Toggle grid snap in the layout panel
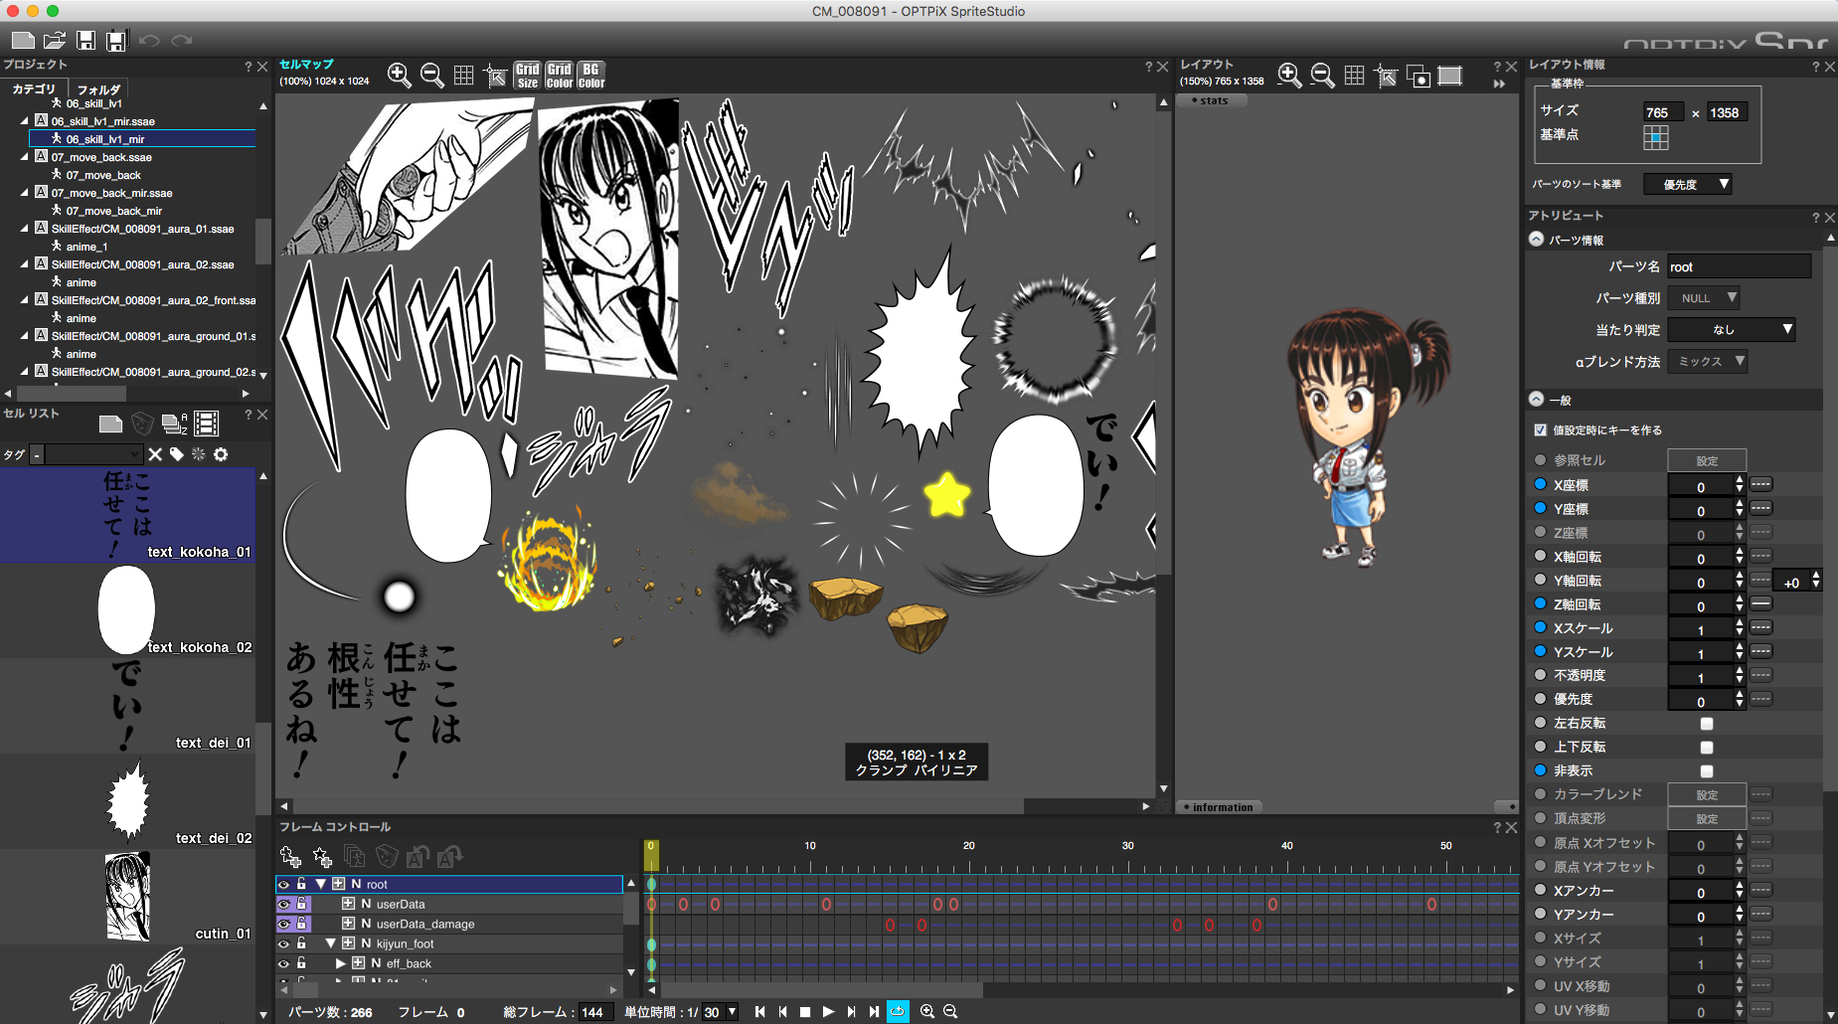1838x1024 pixels. point(1386,75)
